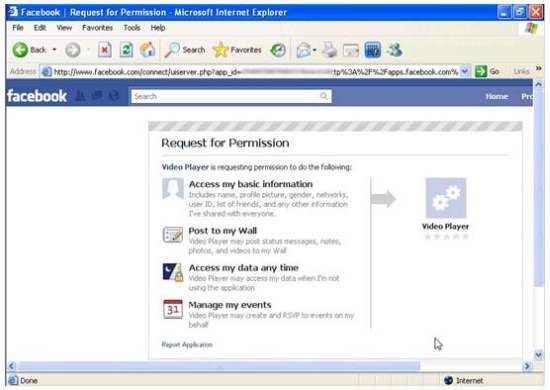This screenshot has width=550, height=390.
Task: Stop loading with the red X icon
Action: click(105, 50)
